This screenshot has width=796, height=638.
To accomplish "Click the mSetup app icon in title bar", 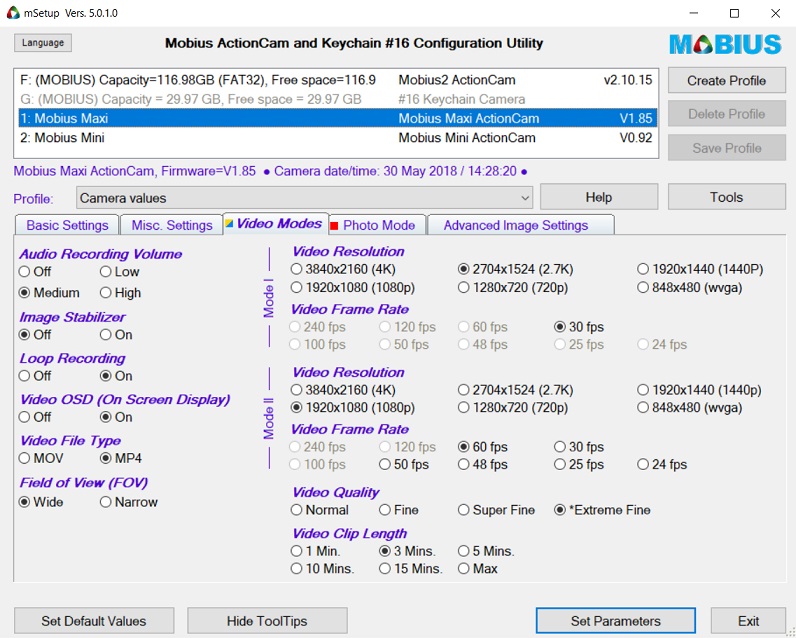I will [x=13, y=13].
